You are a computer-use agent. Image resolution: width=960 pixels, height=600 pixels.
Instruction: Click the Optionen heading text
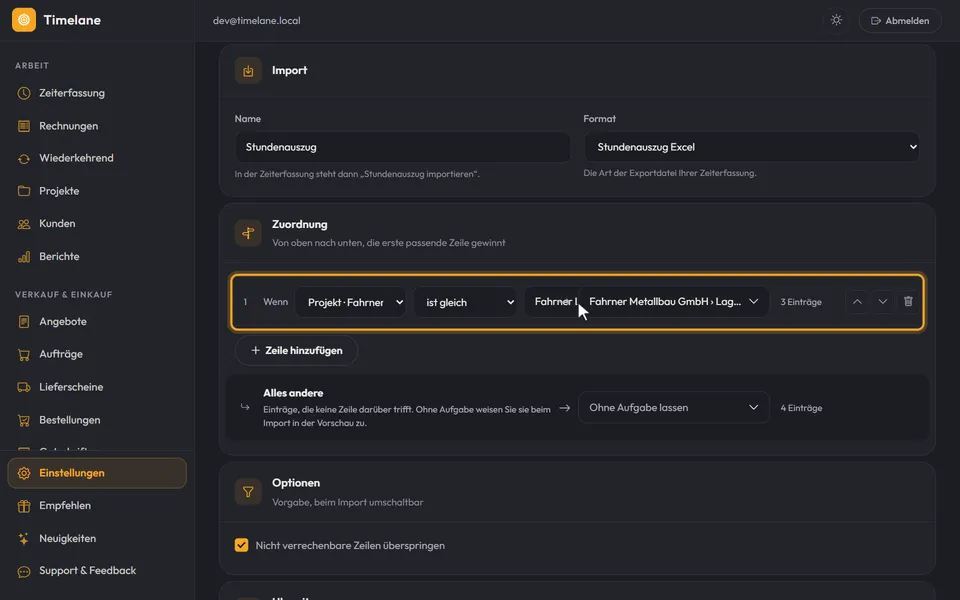(296, 483)
